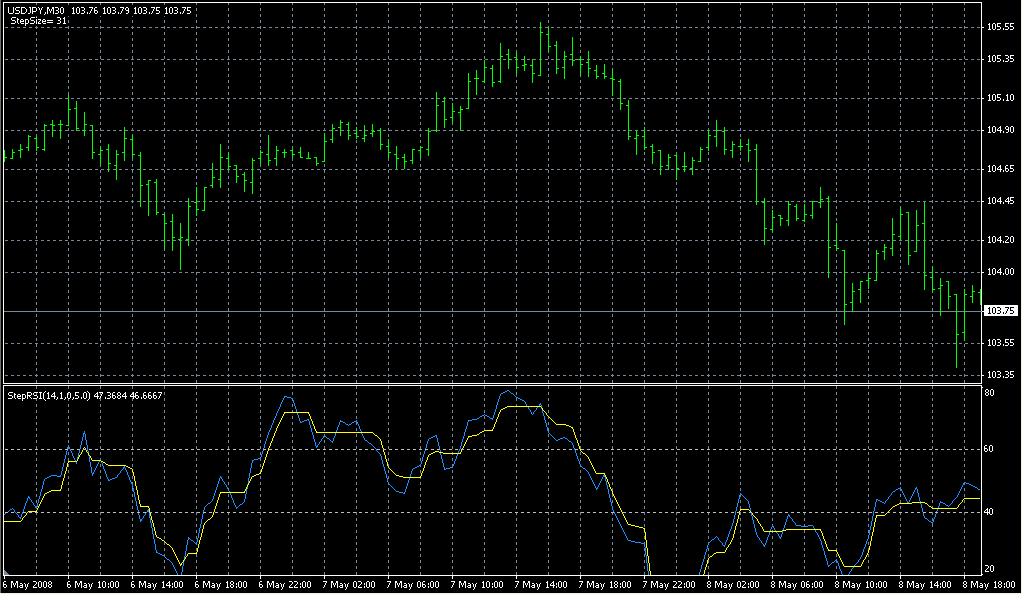Click the USDJPY,M30 symbol title text
The image size is (1024, 594).
pos(35,10)
